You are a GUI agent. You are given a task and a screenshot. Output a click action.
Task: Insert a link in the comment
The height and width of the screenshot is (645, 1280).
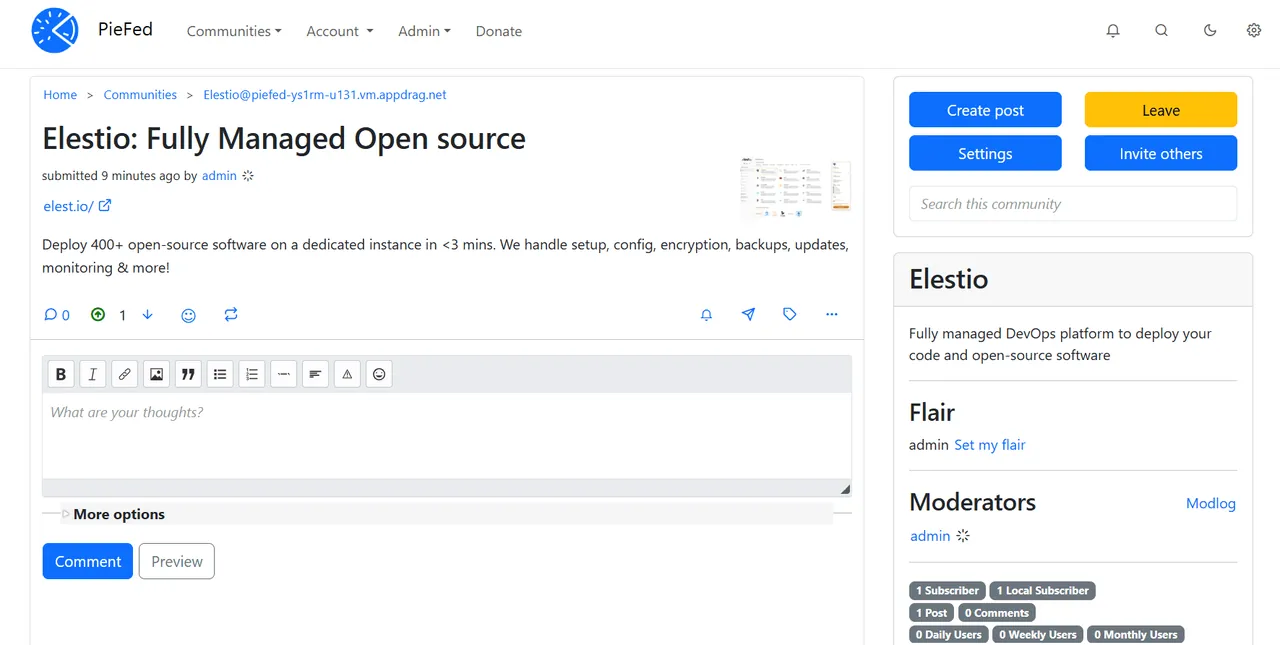(x=125, y=374)
